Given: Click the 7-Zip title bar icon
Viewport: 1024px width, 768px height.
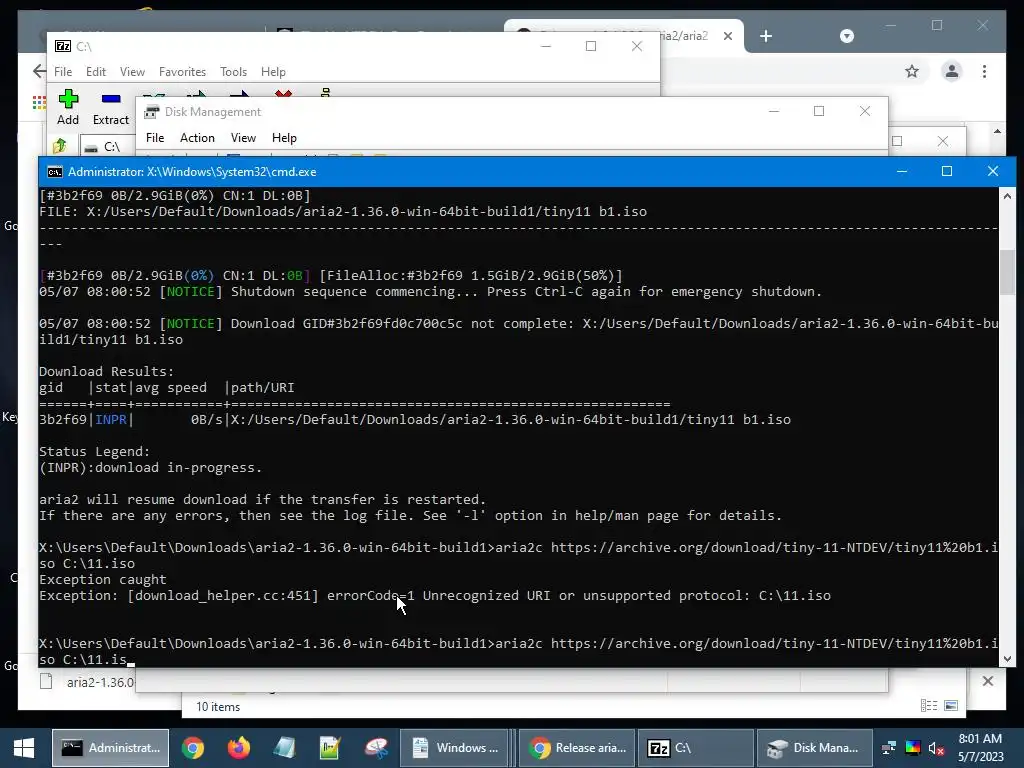Looking at the screenshot, I should 63,46.
